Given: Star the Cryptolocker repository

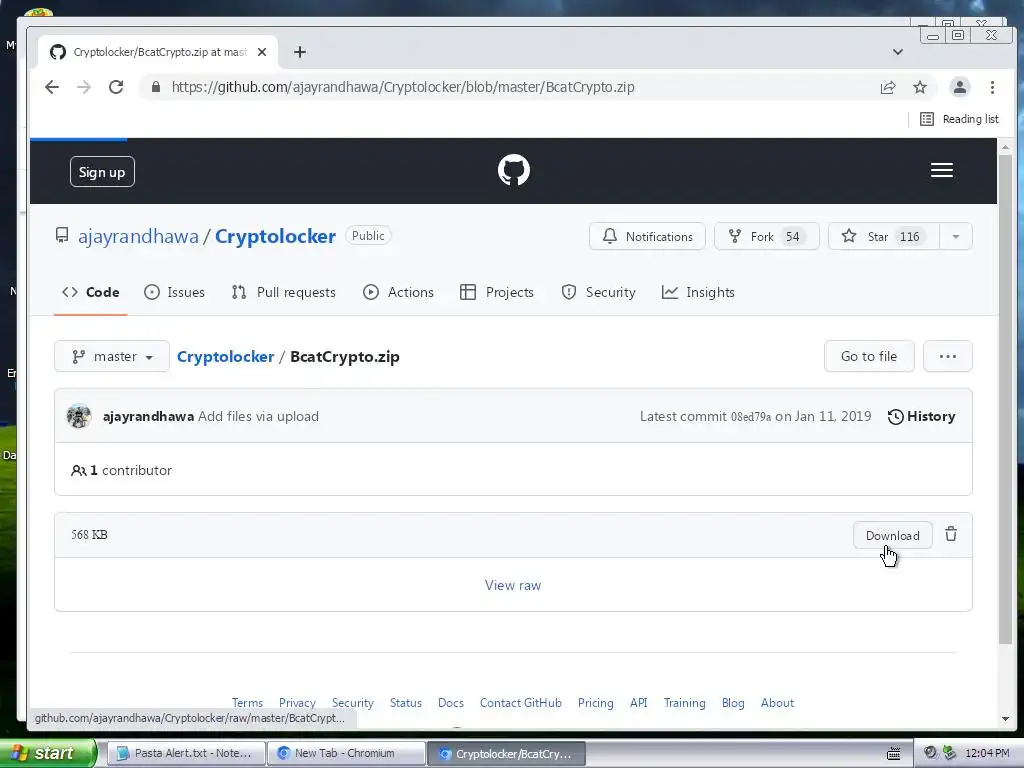Looking at the screenshot, I should (x=884, y=236).
